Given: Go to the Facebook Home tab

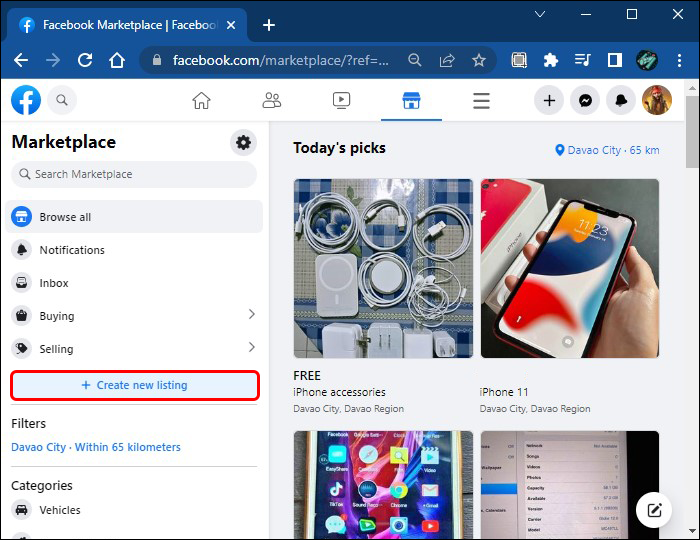Looking at the screenshot, I should coord(201,100).
